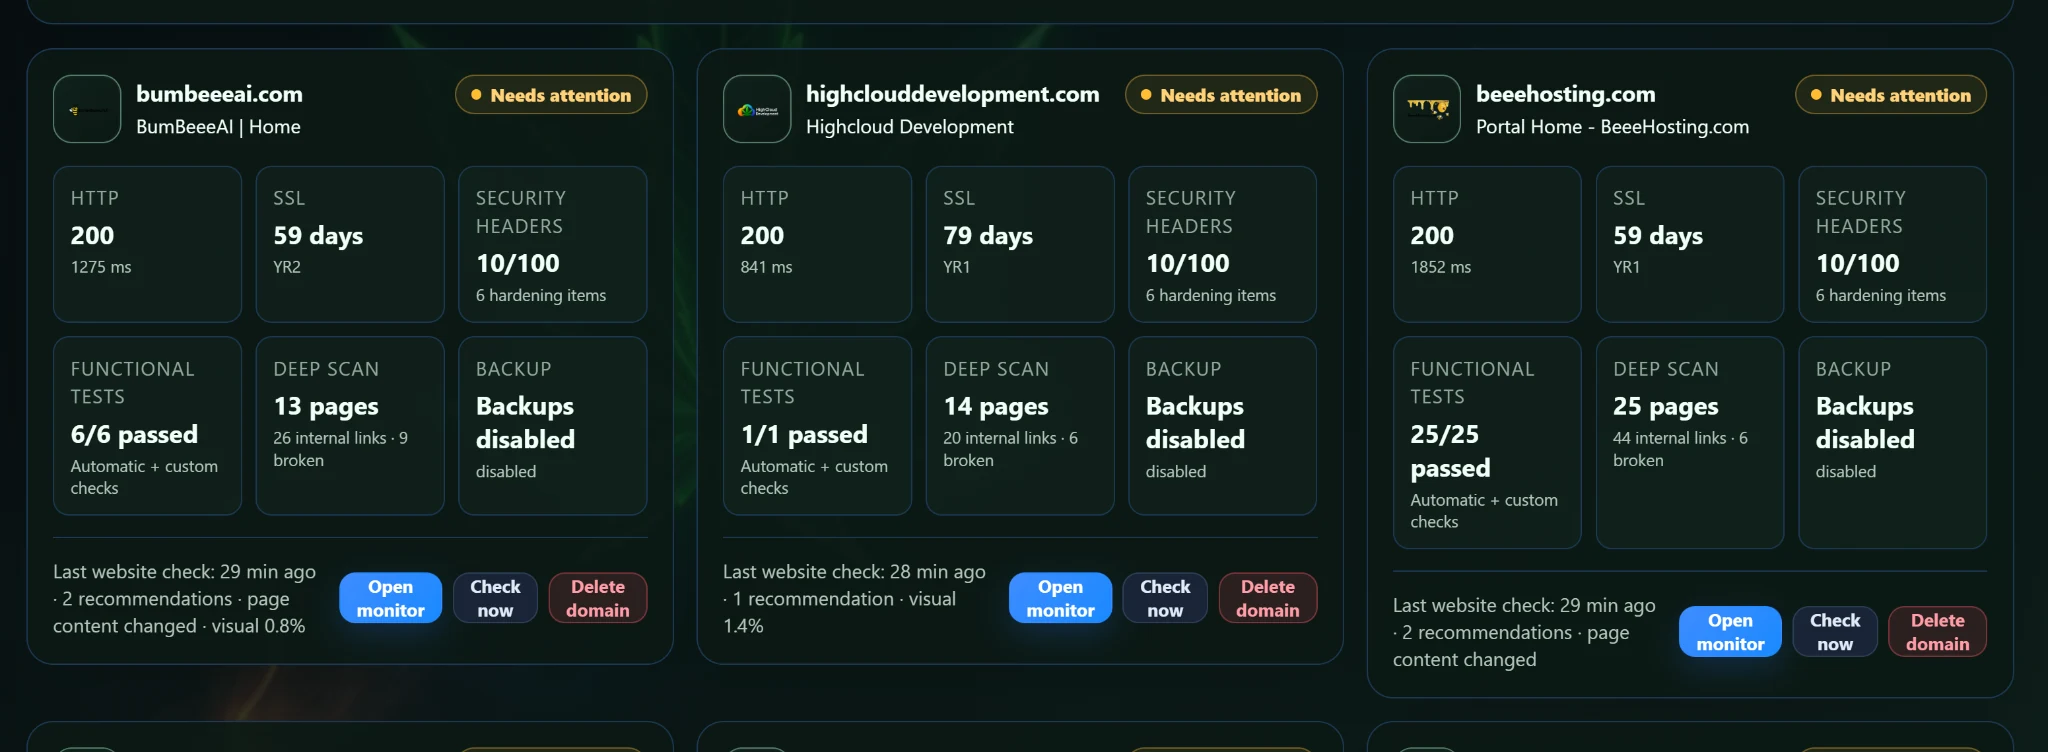
Task: Open the HTTP 200 1275 ms tile
Action: tap(147, 244)
